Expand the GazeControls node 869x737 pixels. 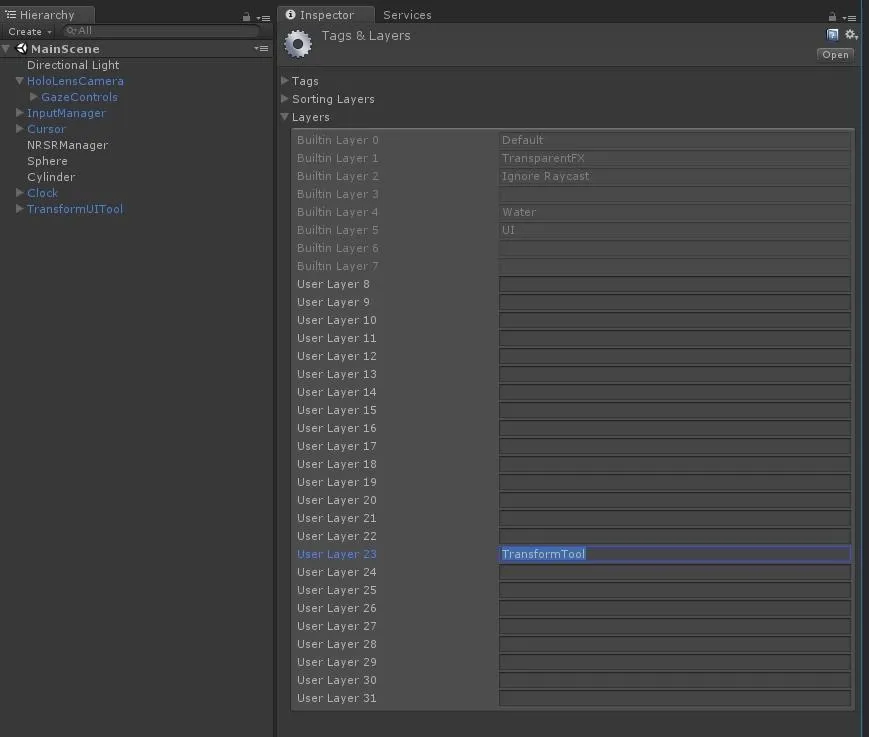(x=33, y=97)
